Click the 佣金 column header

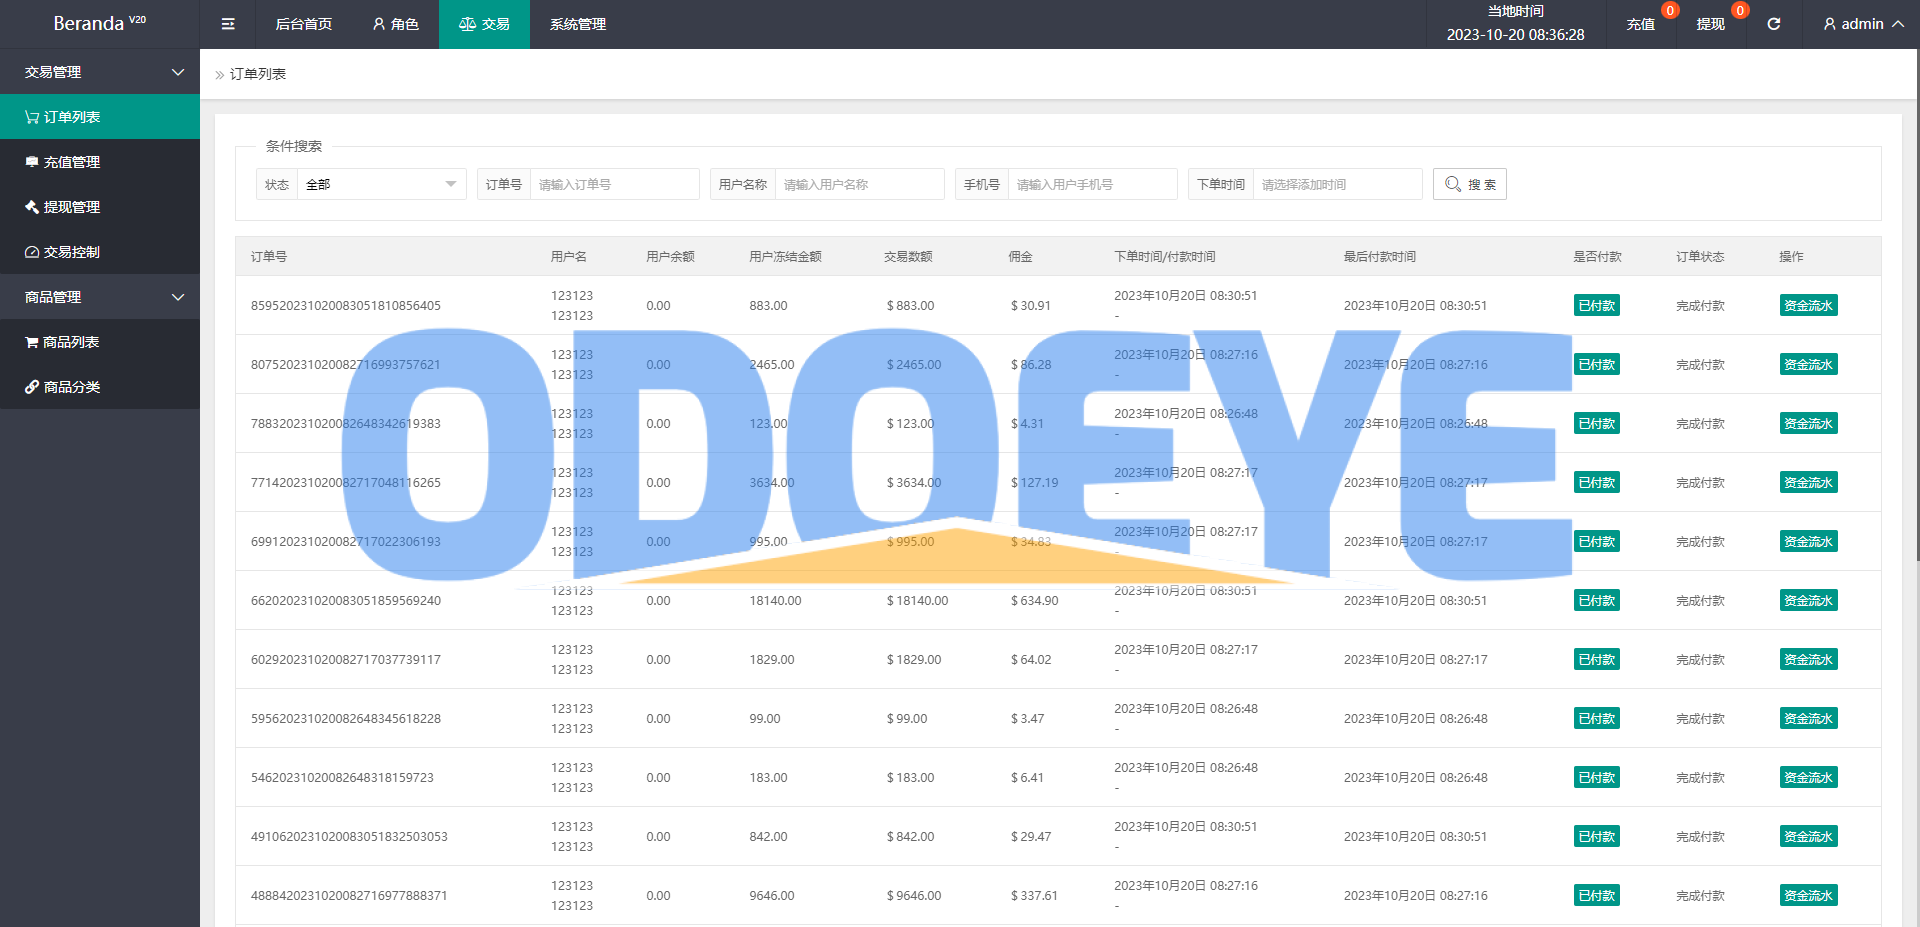coord(1020,257)
